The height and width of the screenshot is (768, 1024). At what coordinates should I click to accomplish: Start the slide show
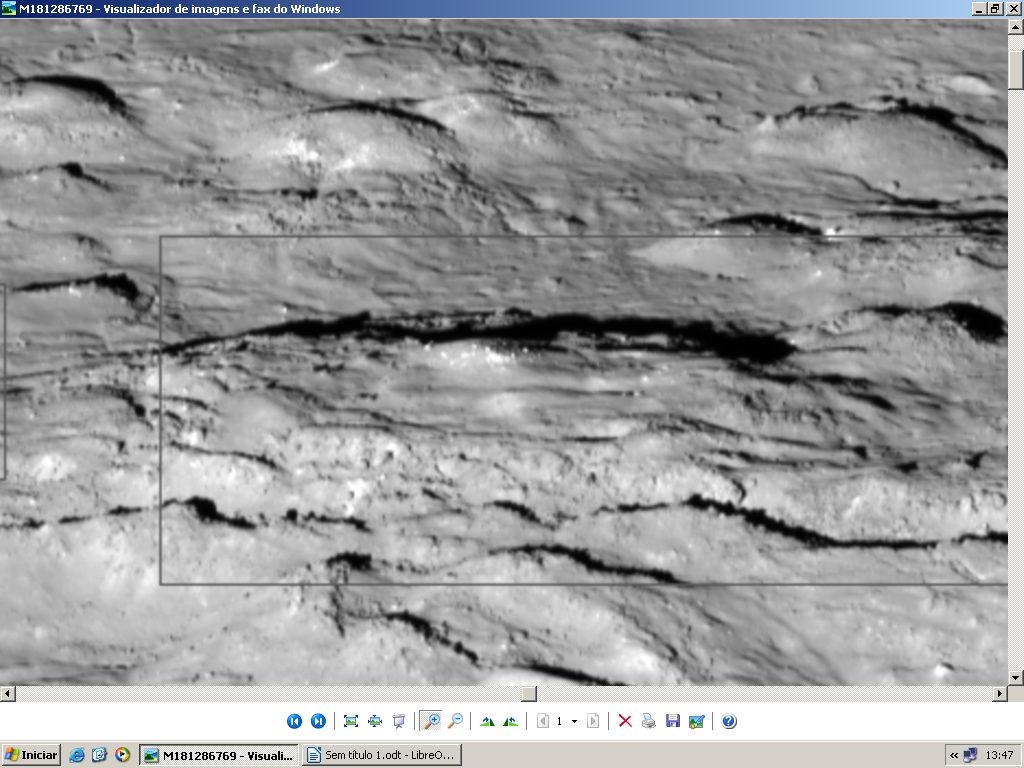(x=399, y=721)
